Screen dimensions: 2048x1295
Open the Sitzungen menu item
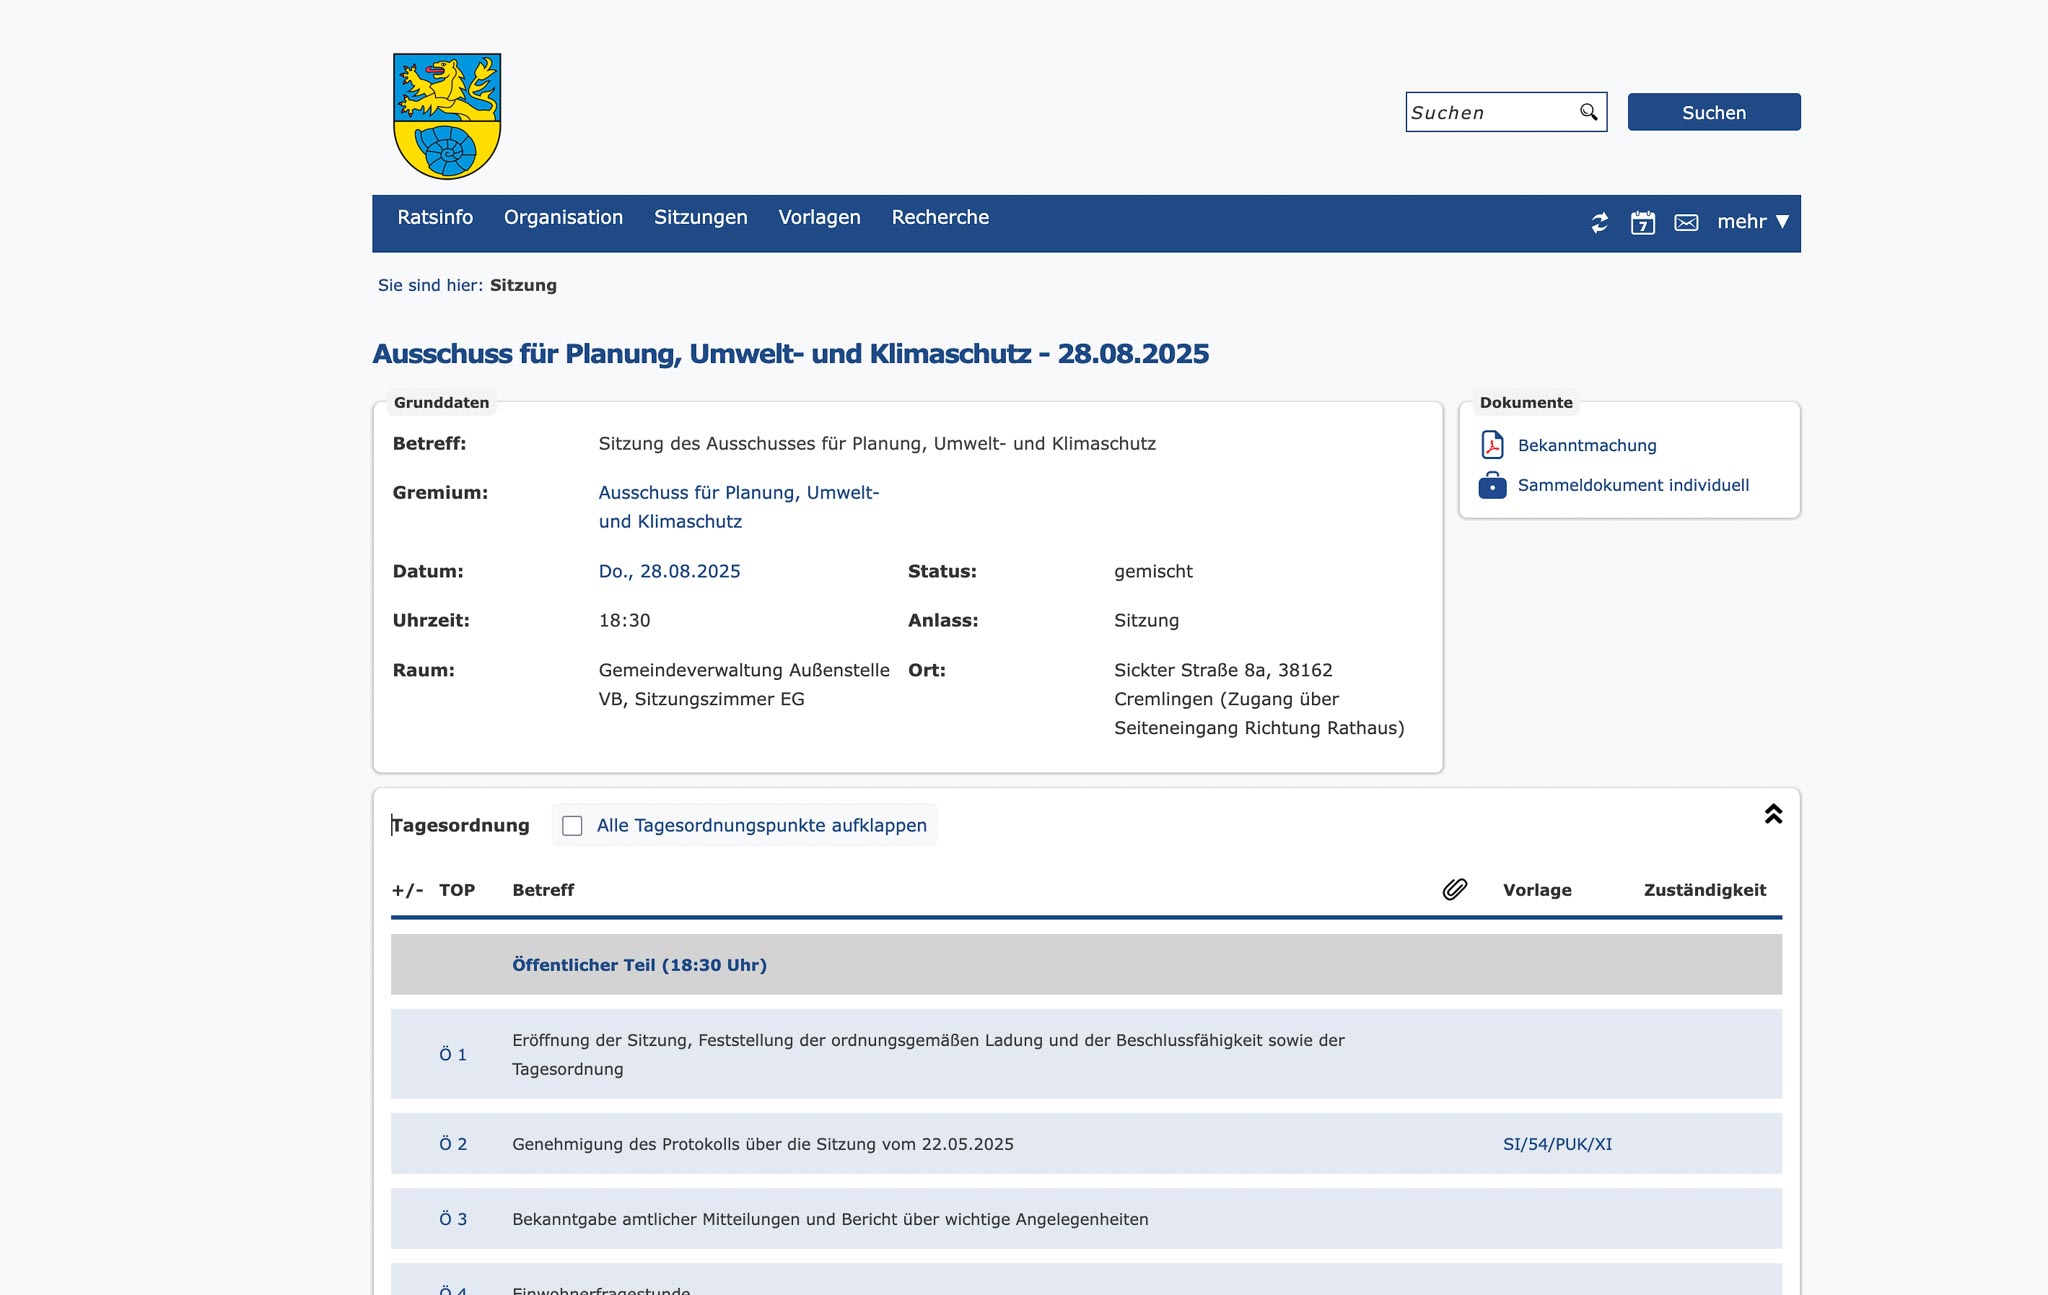coord(700,217)
